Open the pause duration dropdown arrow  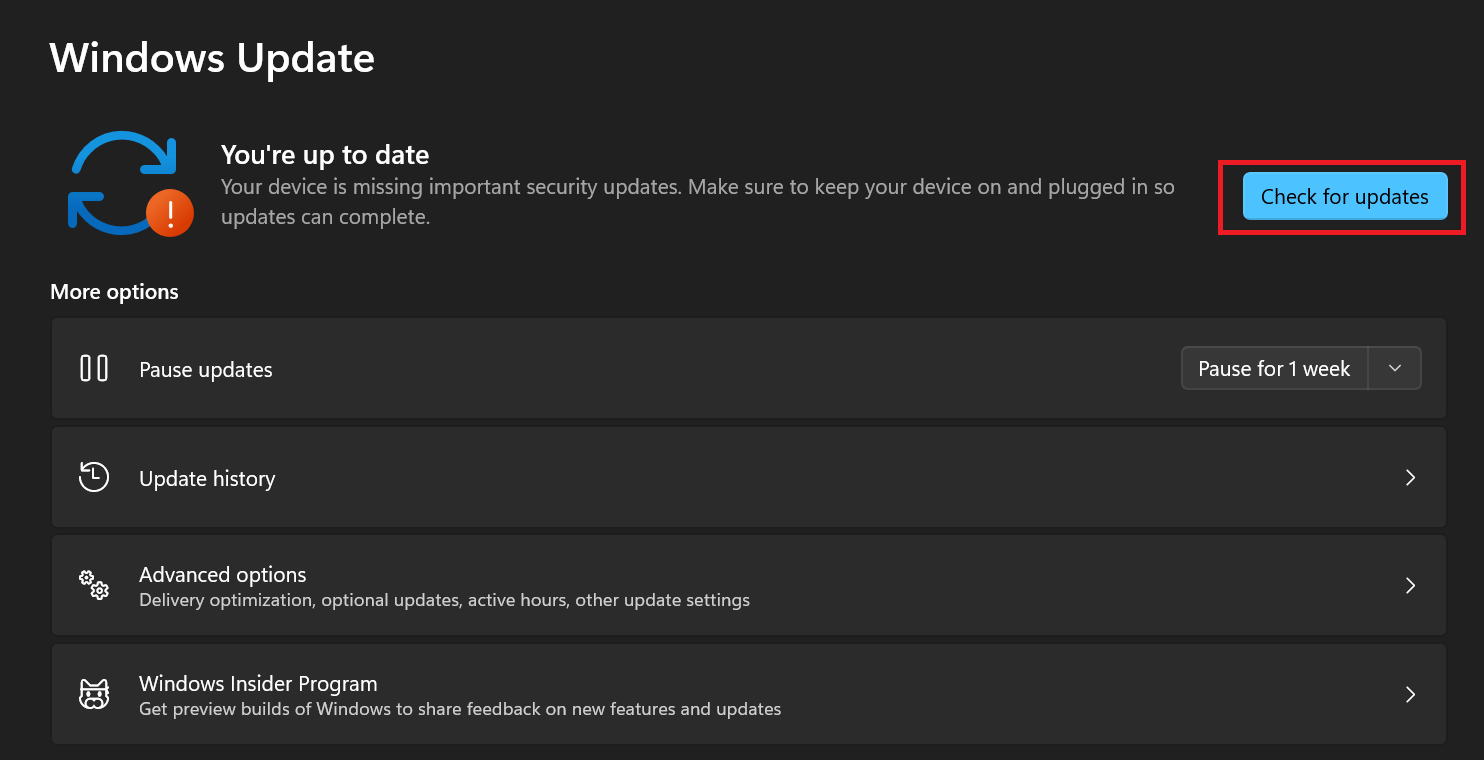point(1395,369)
